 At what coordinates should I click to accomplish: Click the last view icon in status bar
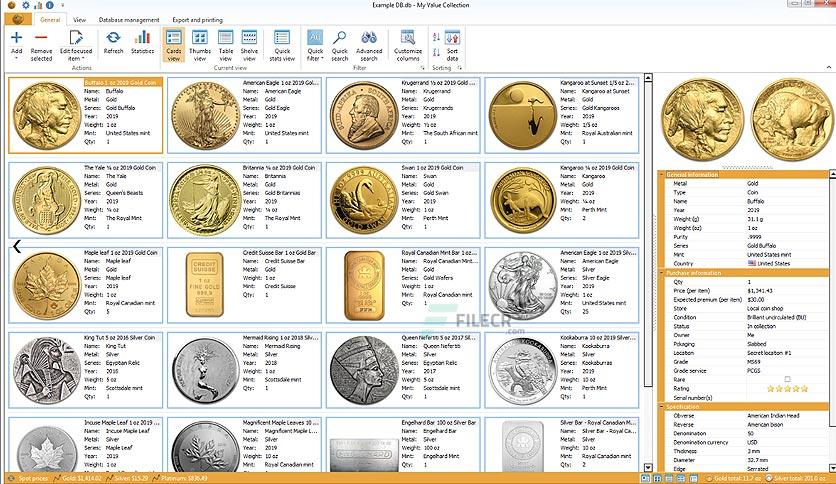tap(693, 479)
